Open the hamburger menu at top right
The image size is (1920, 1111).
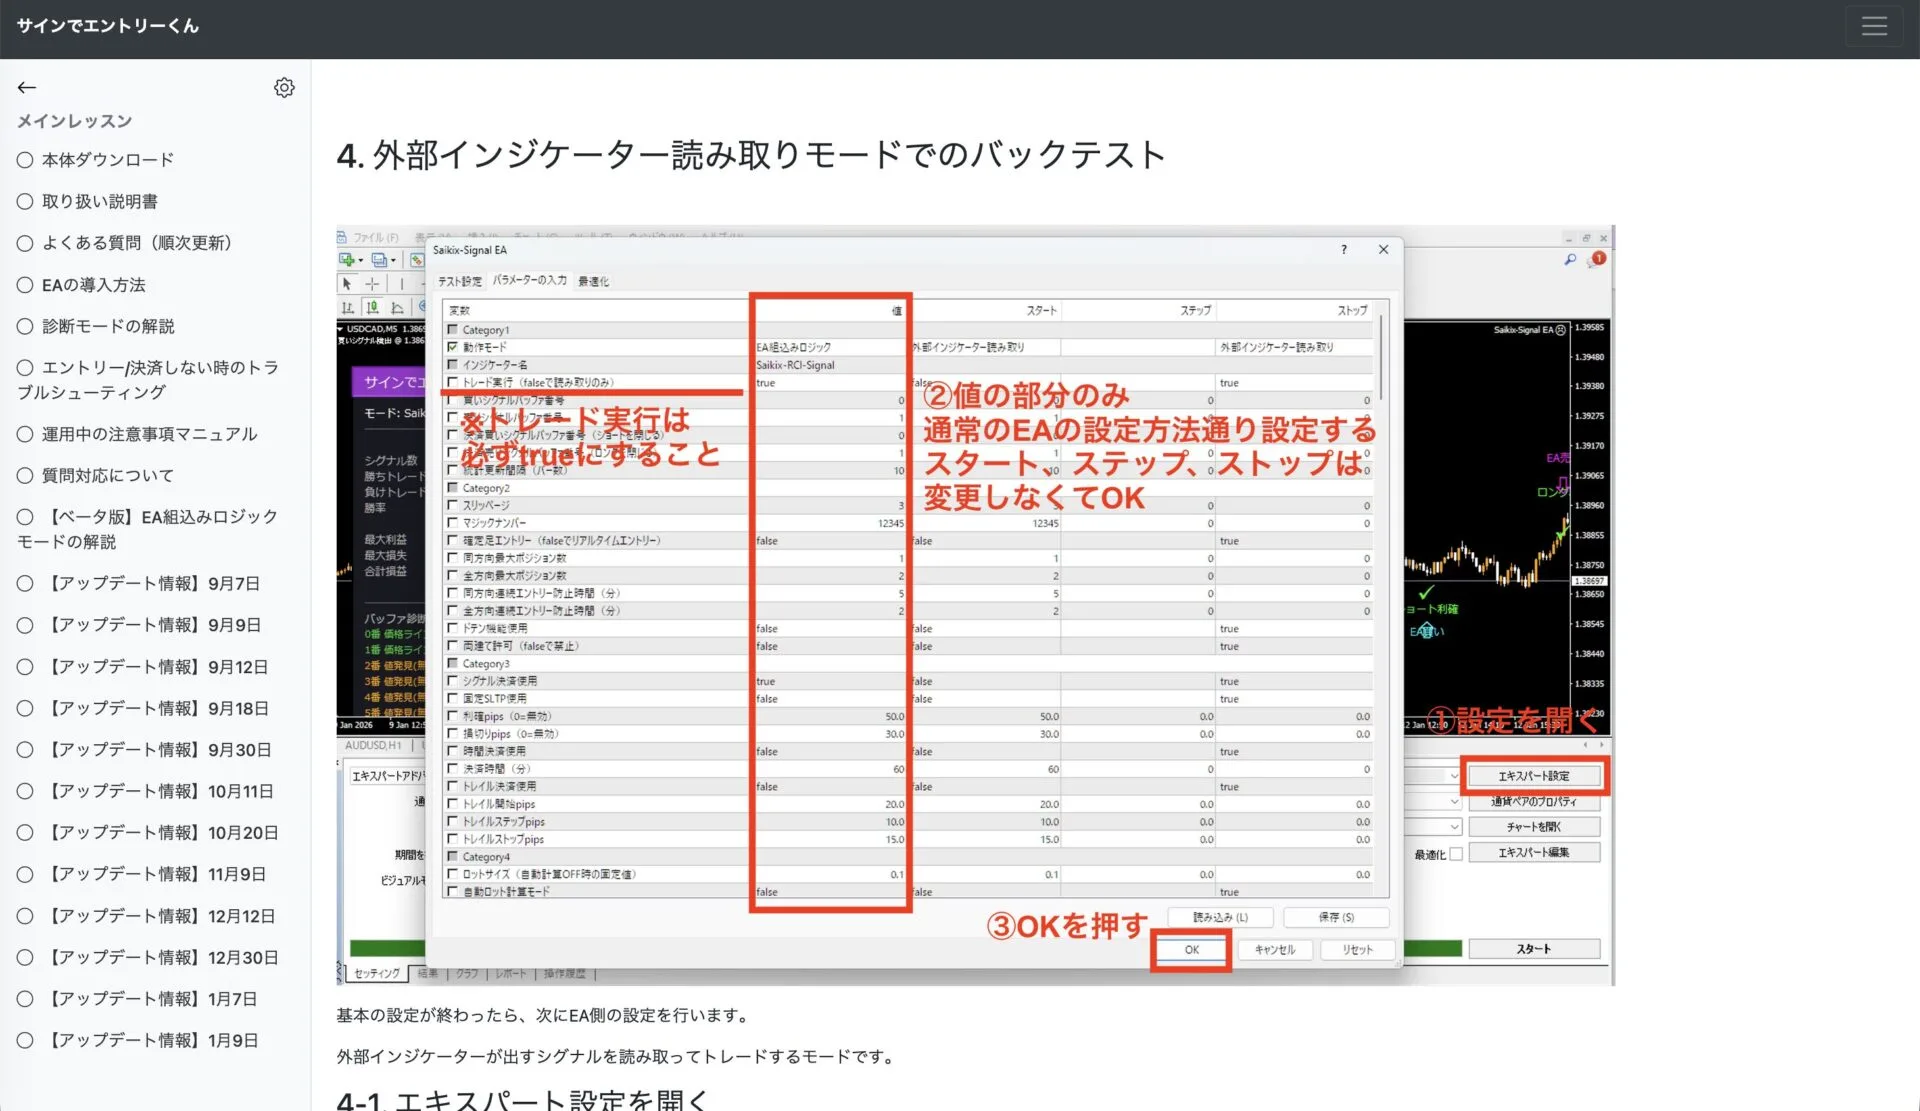coord(1875,26)
